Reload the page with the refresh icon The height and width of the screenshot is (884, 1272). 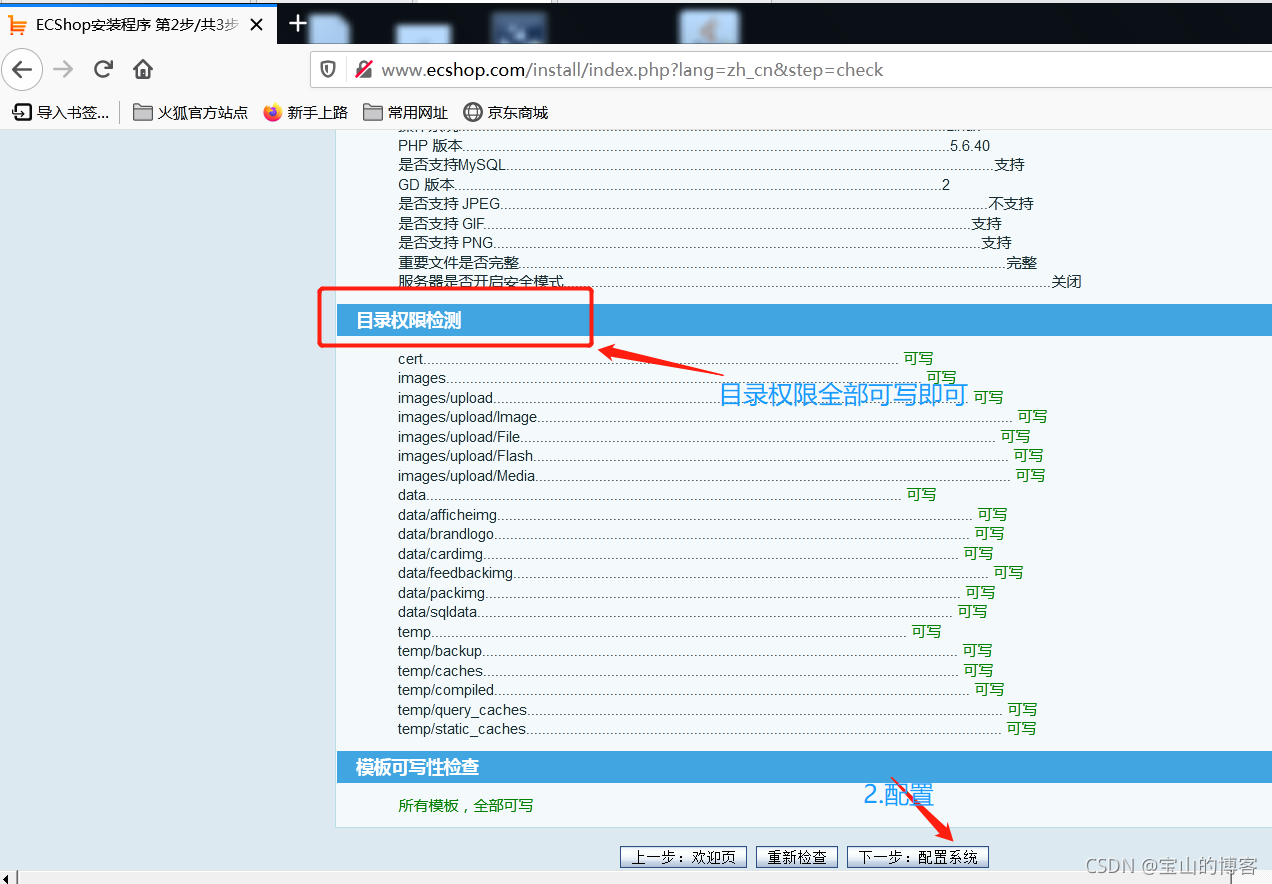click(103, 70)
